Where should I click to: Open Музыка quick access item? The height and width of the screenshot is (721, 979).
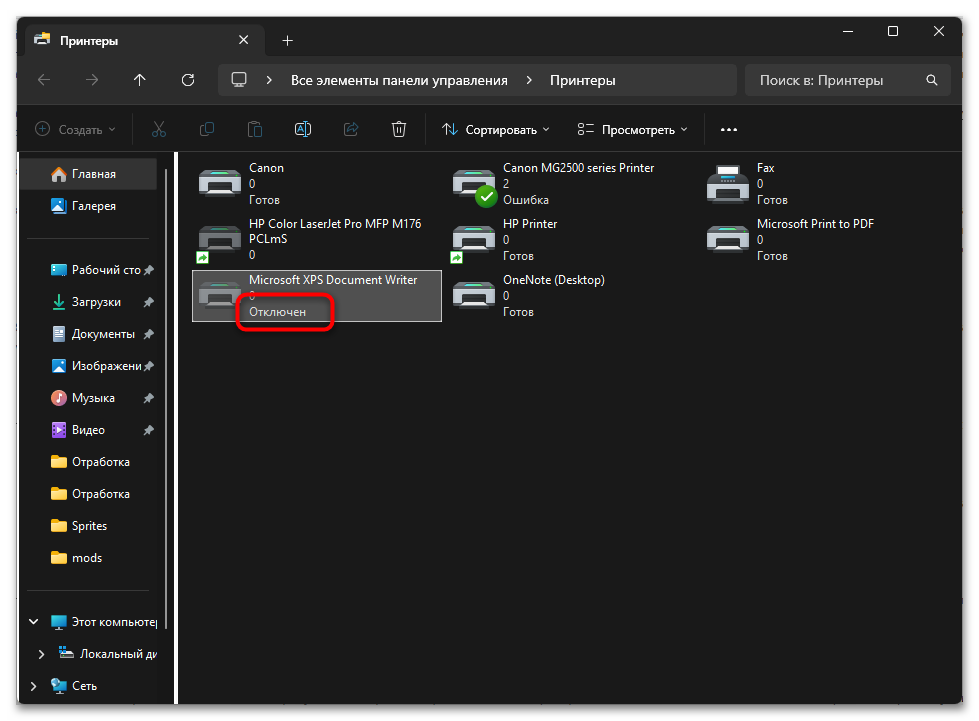tap(89, 398)
